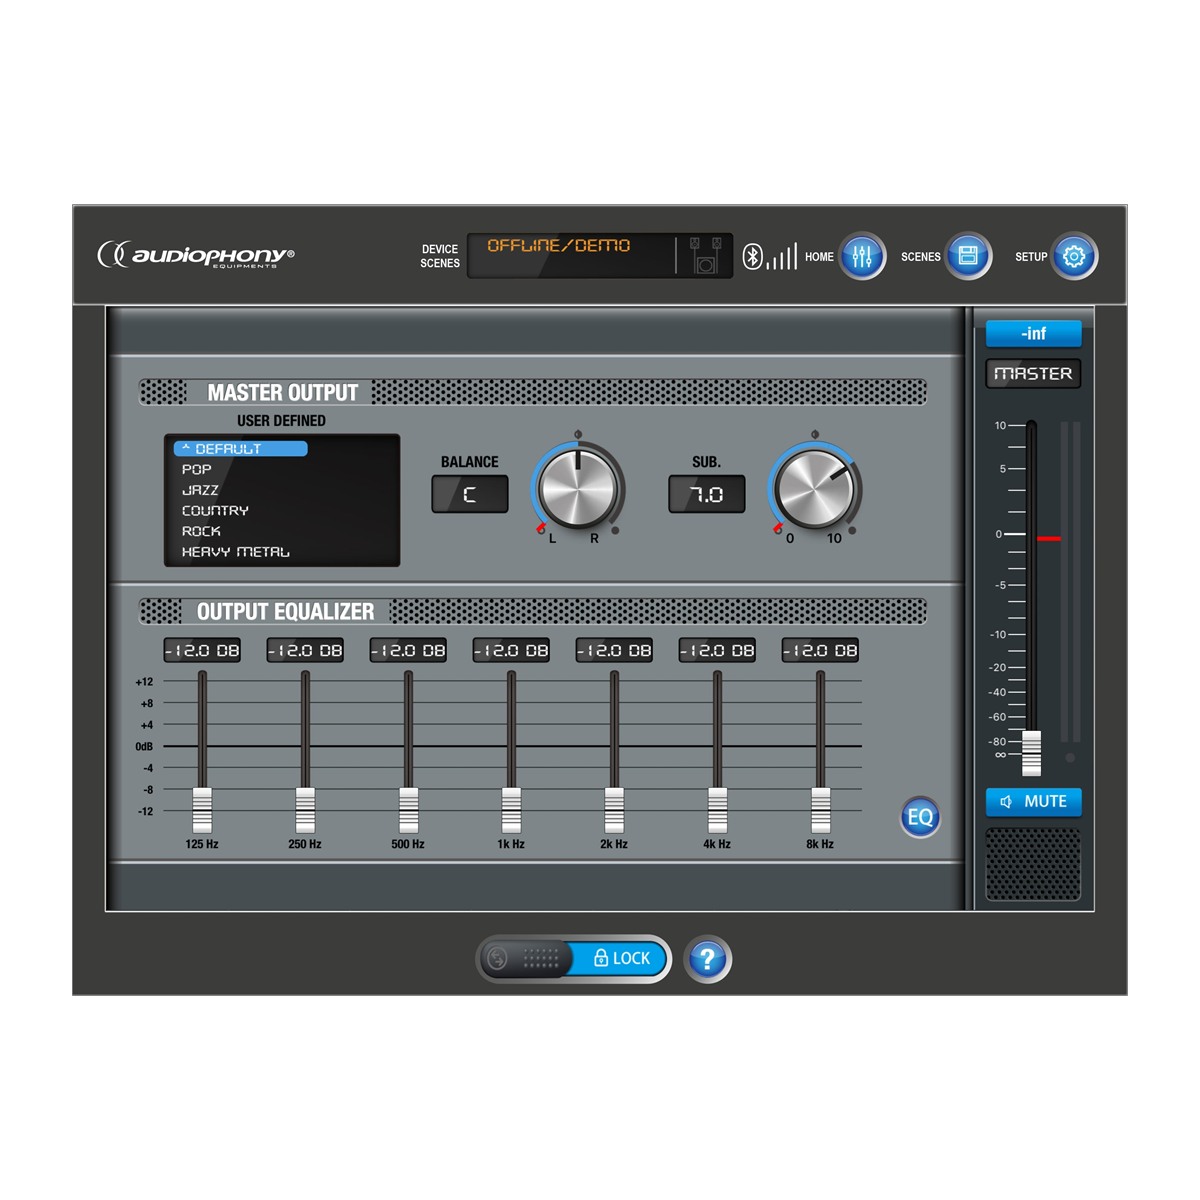Click the Sub level knob
This screenshot has width=1200, height=1200.
click(x=814, y=490)
